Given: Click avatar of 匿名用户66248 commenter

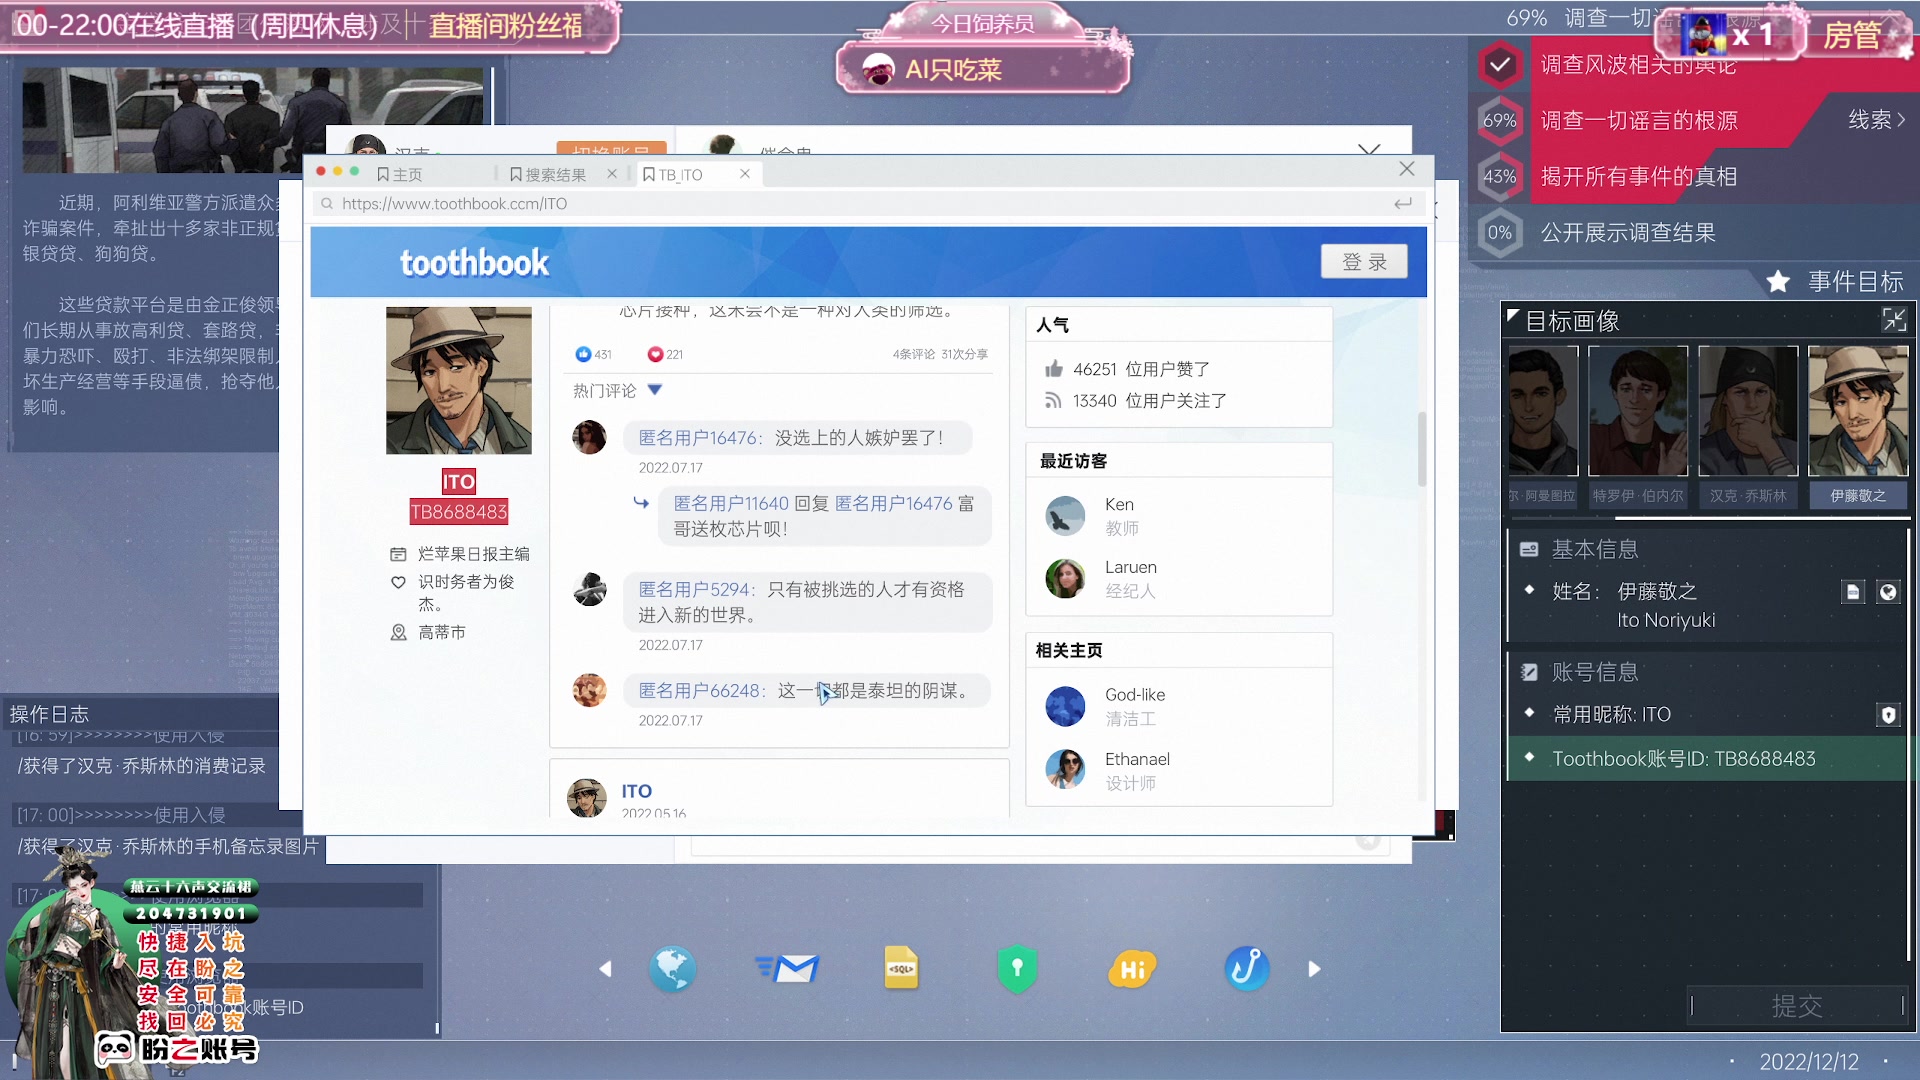Looking at the screenshot, I should click(589, 690).
